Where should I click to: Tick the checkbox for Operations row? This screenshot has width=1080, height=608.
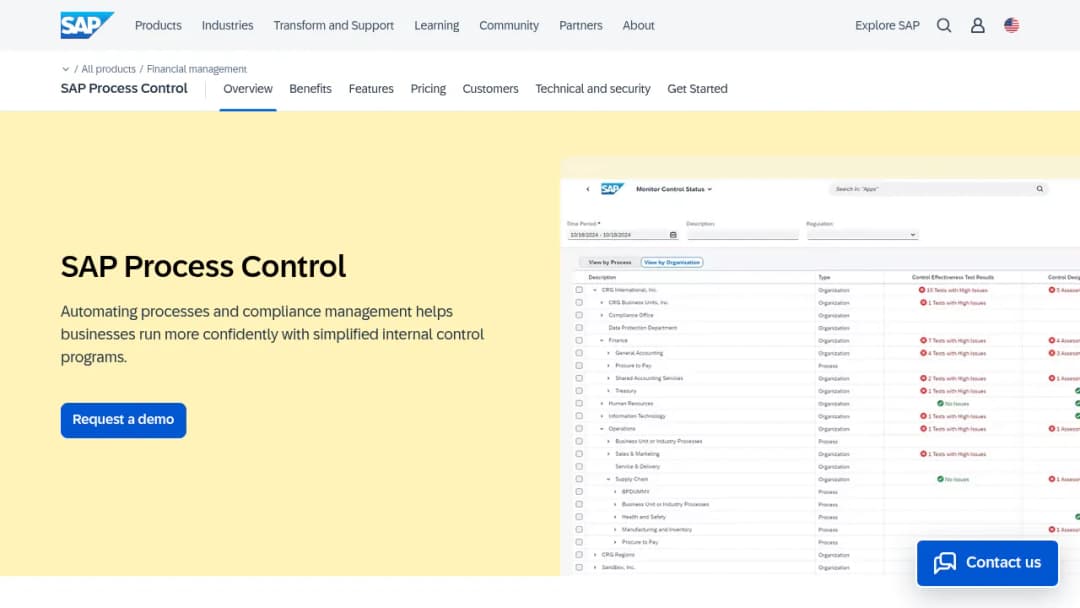(x=579, y=429)
